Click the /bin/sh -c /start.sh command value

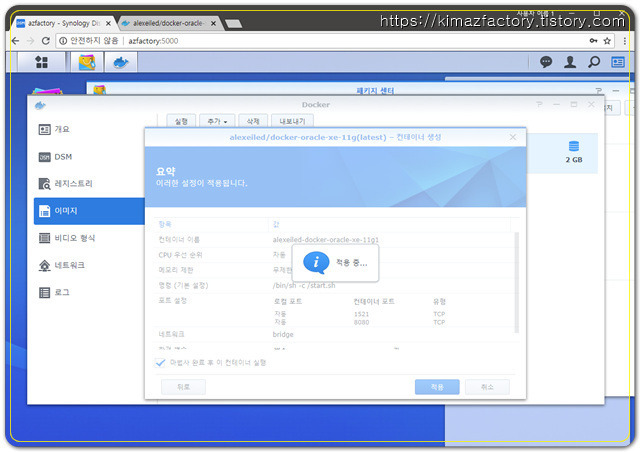(304, 285)
